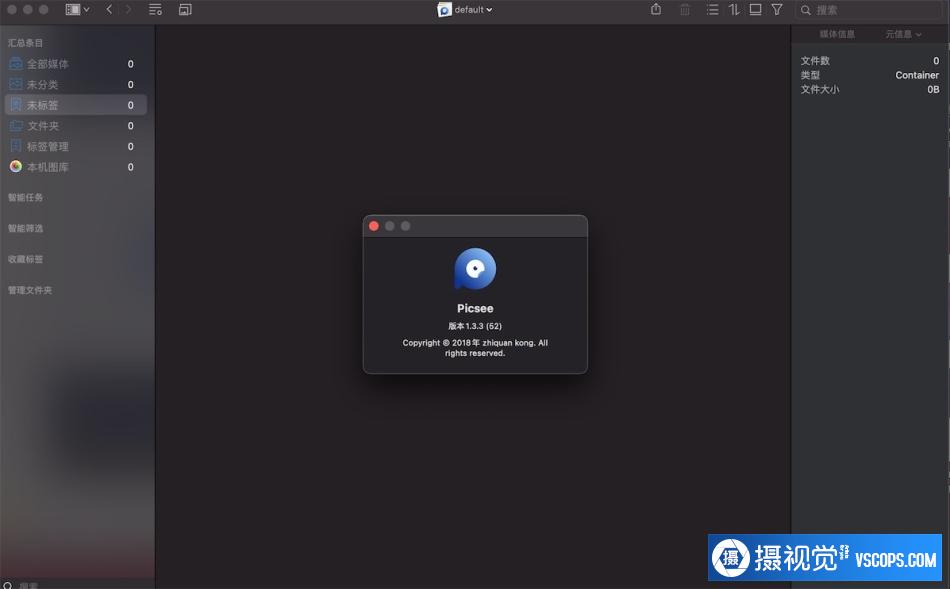Click the 标签管理 tag icon
The image size is (950, 589).
pyautogui.click(x=16, y=146)
